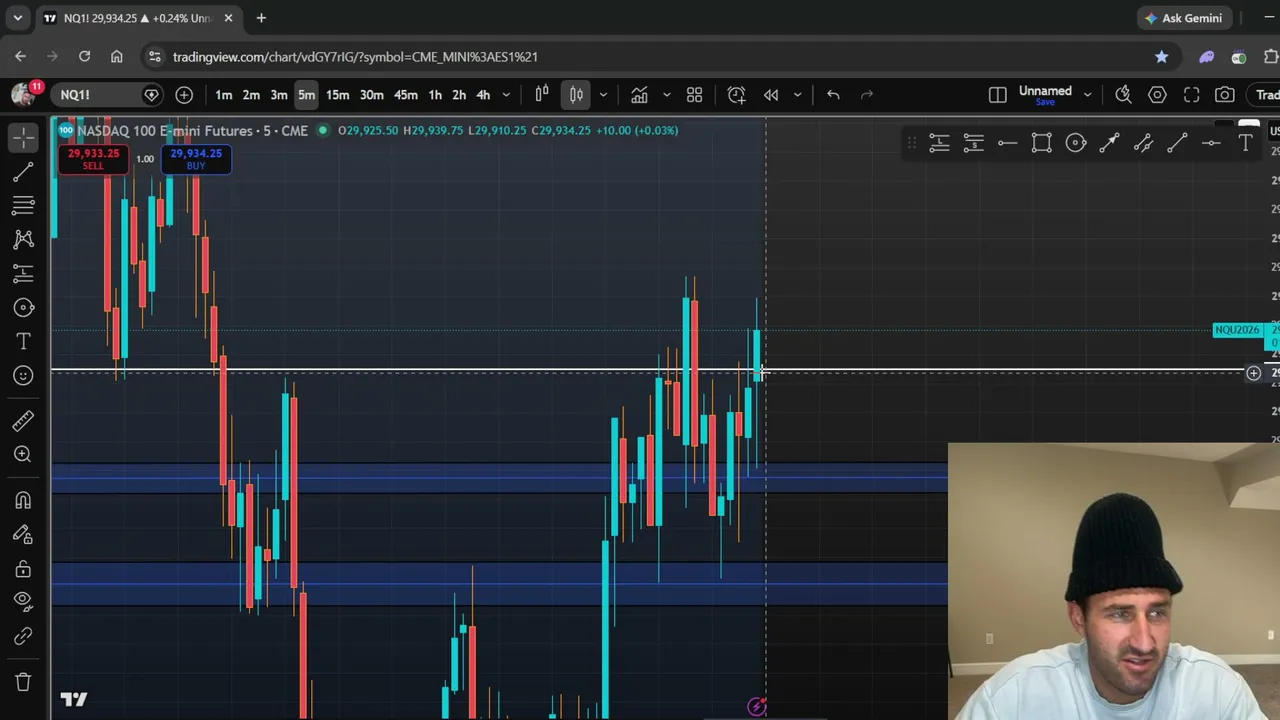
Task: Select the arrow tool in favorites bar
Action: [1109, 144]
